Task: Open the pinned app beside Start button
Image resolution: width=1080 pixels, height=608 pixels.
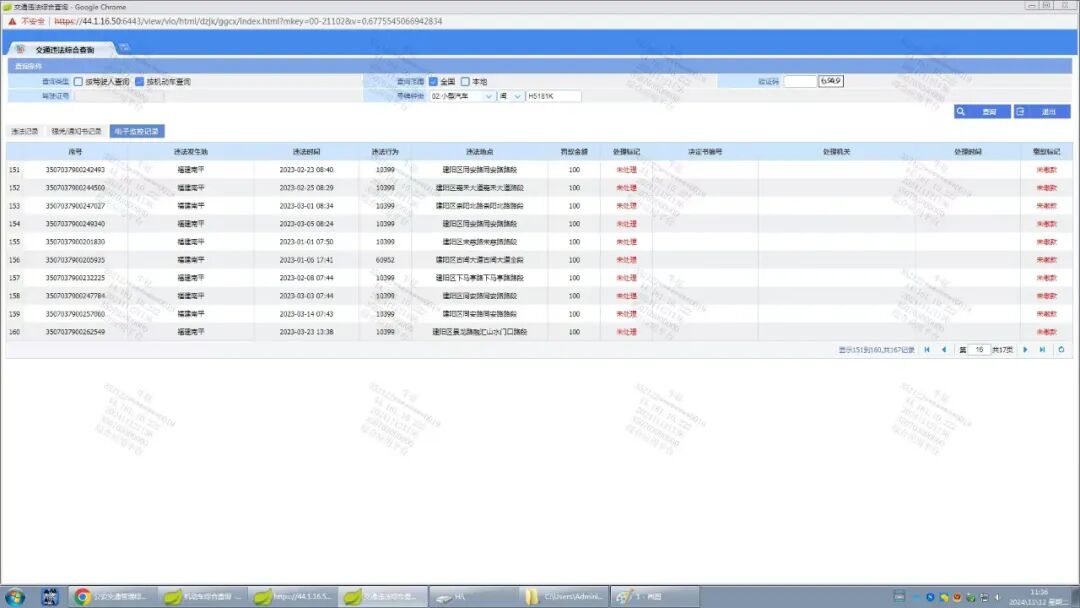Action: pos(49,596)
